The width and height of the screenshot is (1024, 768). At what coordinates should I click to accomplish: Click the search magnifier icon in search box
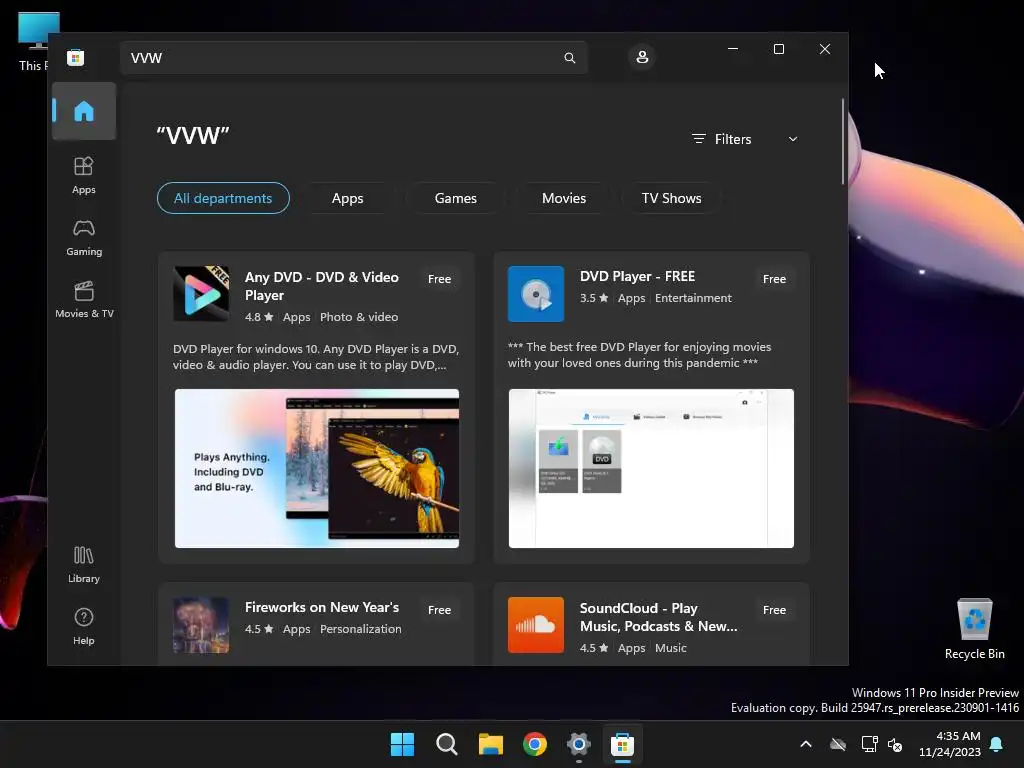tap(569, 58)
